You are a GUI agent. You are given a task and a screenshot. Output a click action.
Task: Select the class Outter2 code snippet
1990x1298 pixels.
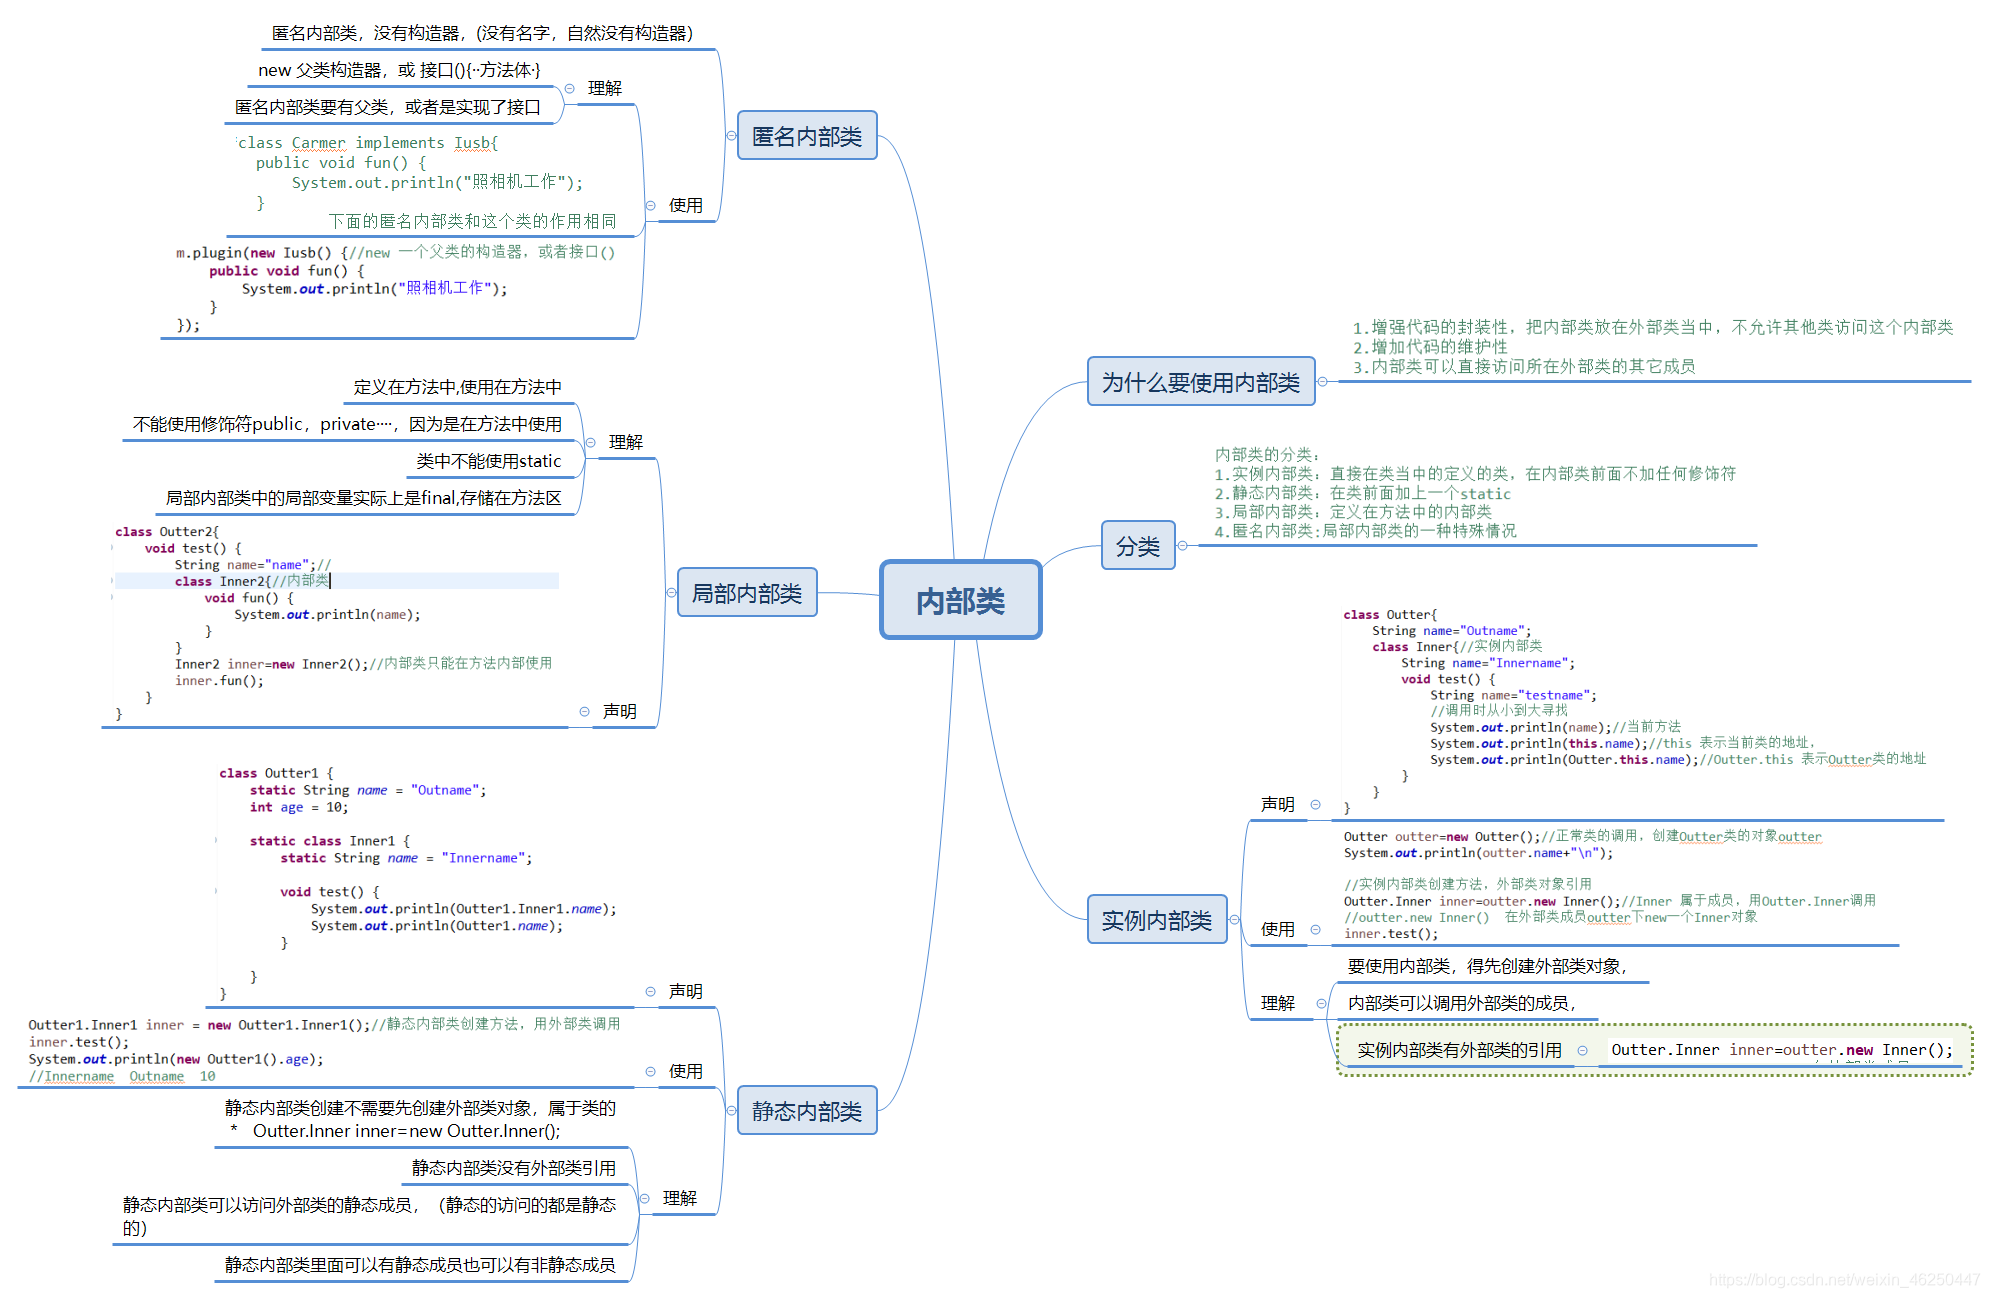[337, 623]
